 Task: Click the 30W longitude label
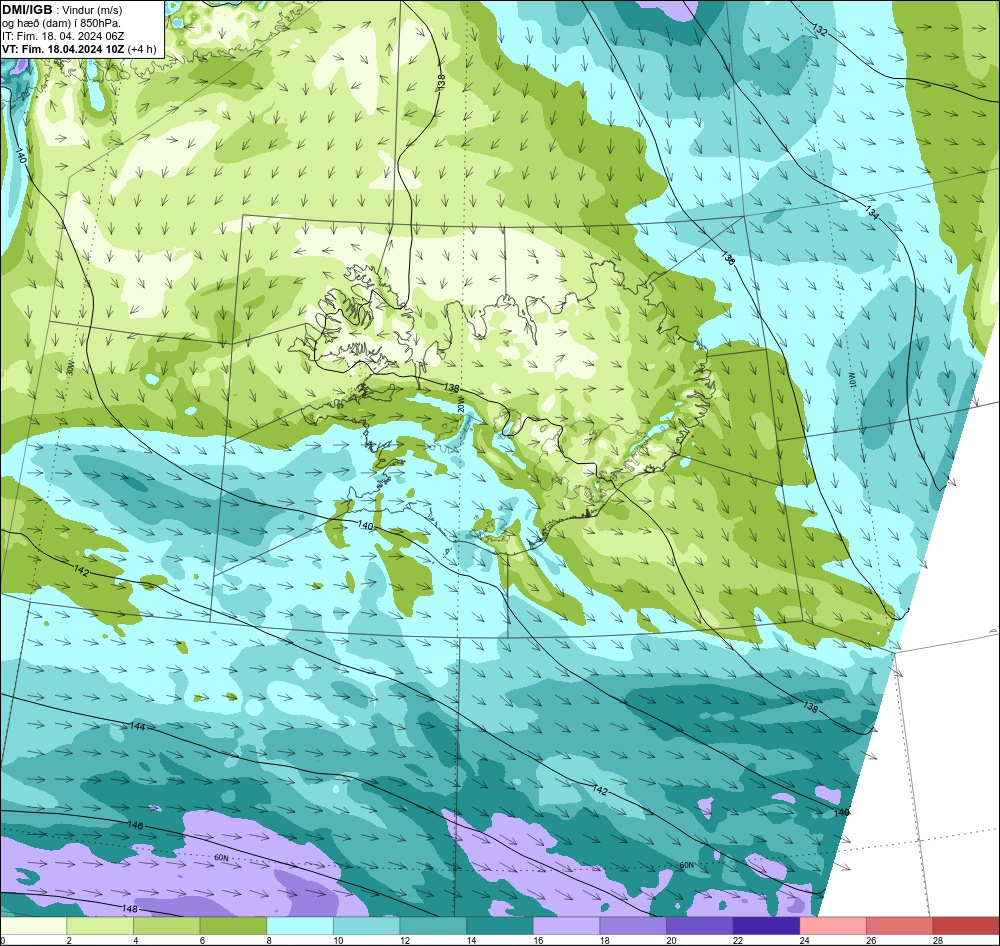pos(70,368)
